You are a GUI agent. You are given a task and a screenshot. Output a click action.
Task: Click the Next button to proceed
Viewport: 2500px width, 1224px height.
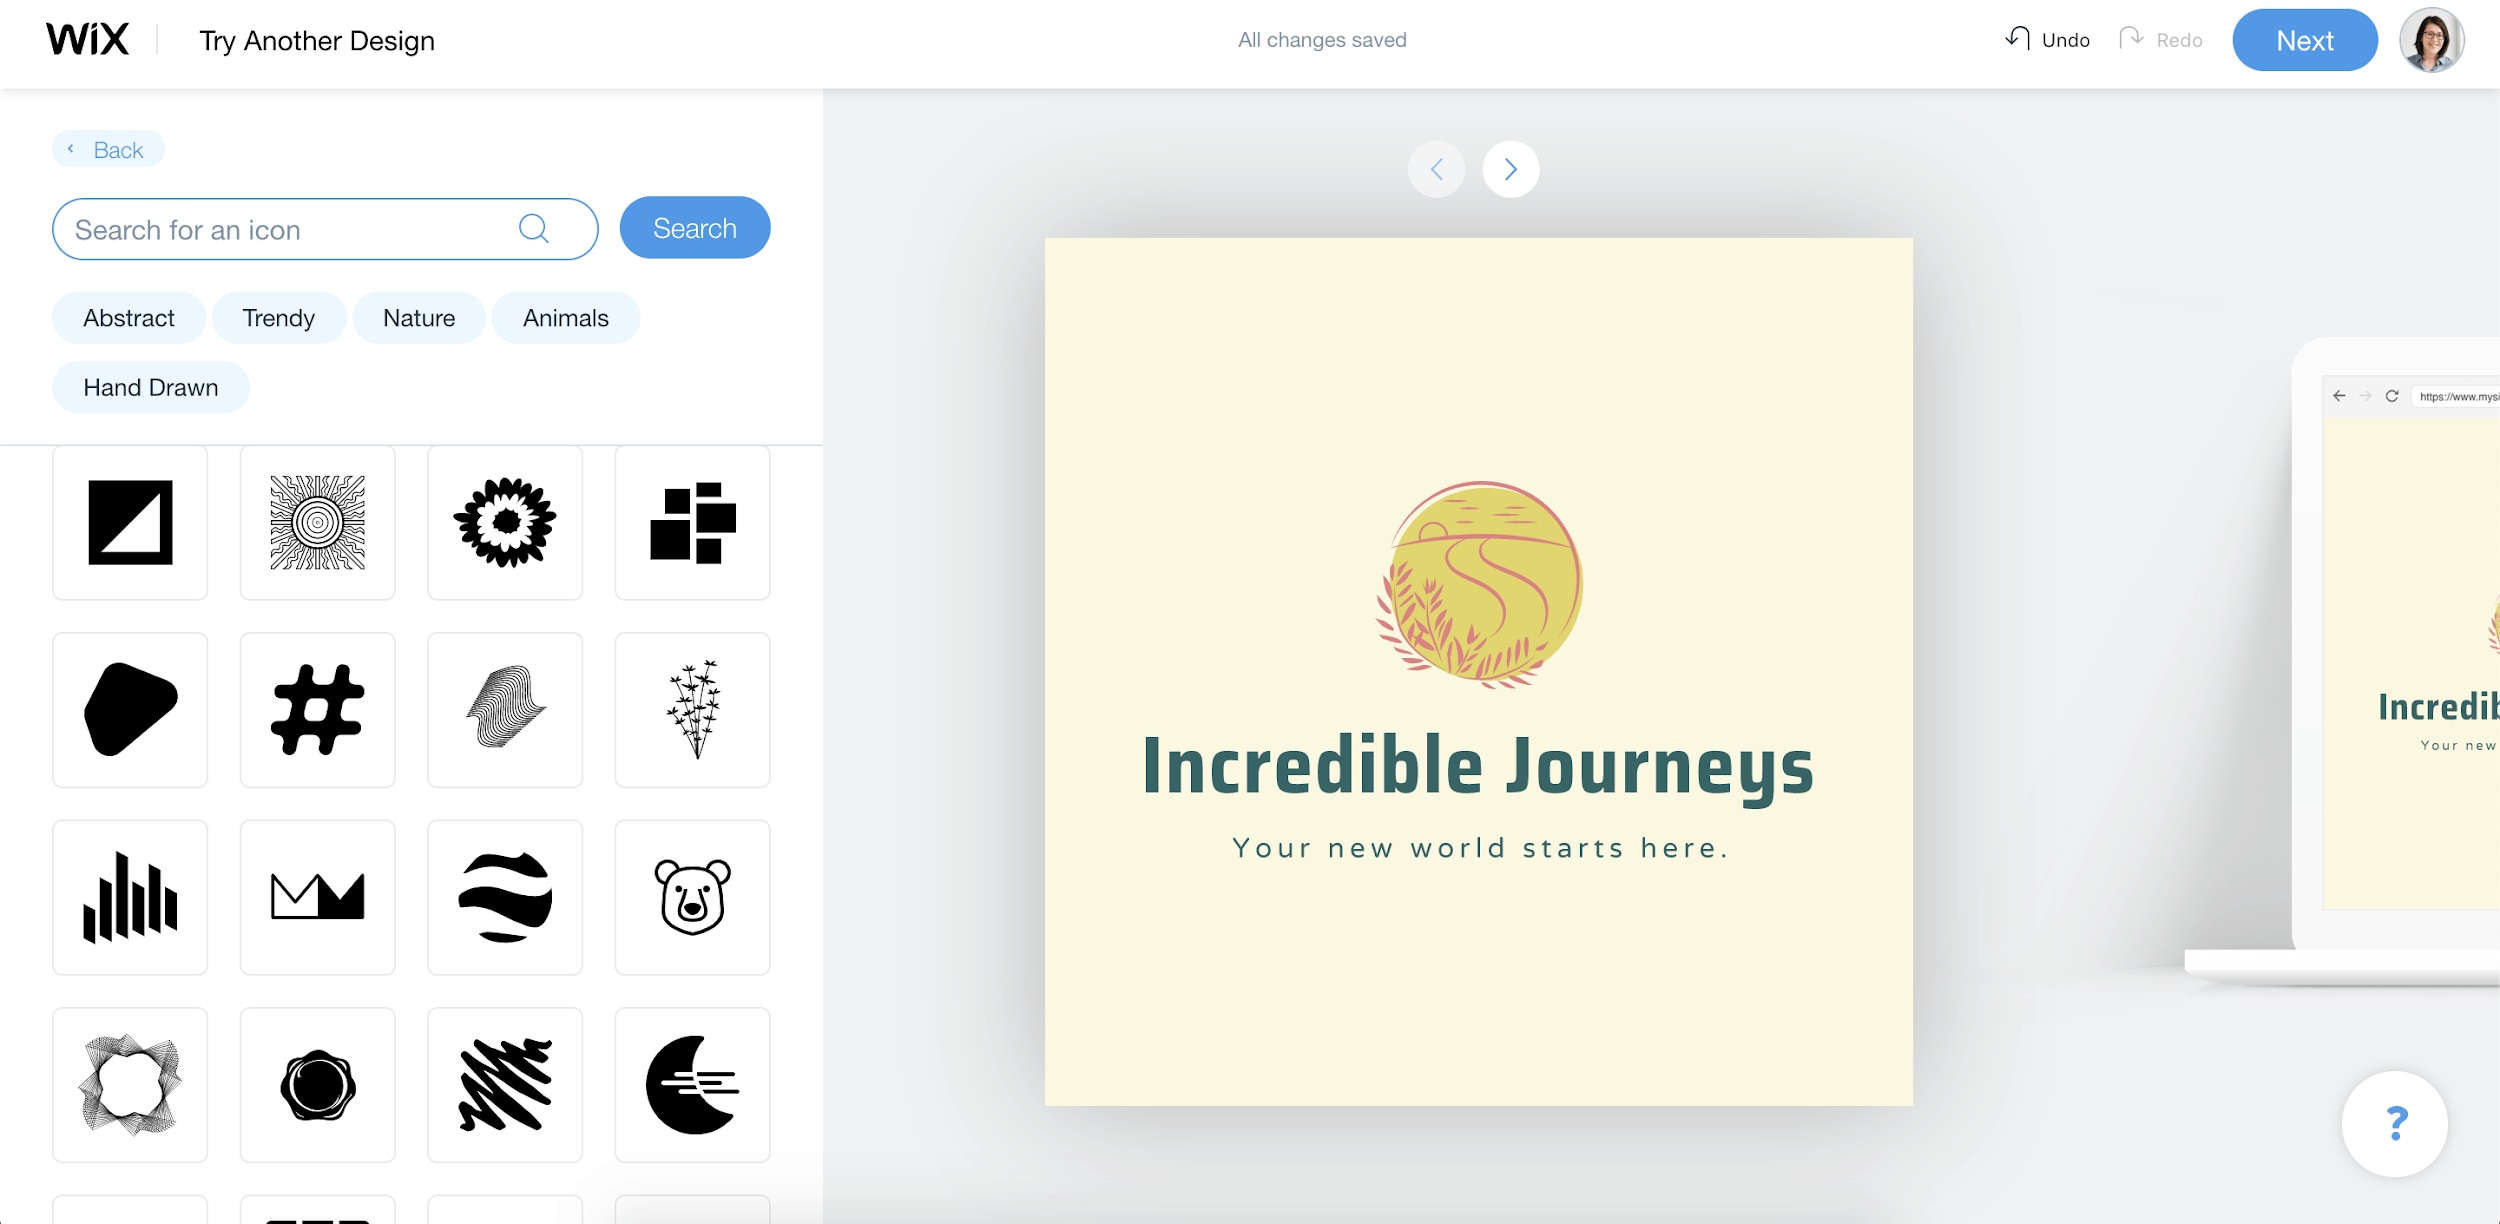click(2304, 40)
